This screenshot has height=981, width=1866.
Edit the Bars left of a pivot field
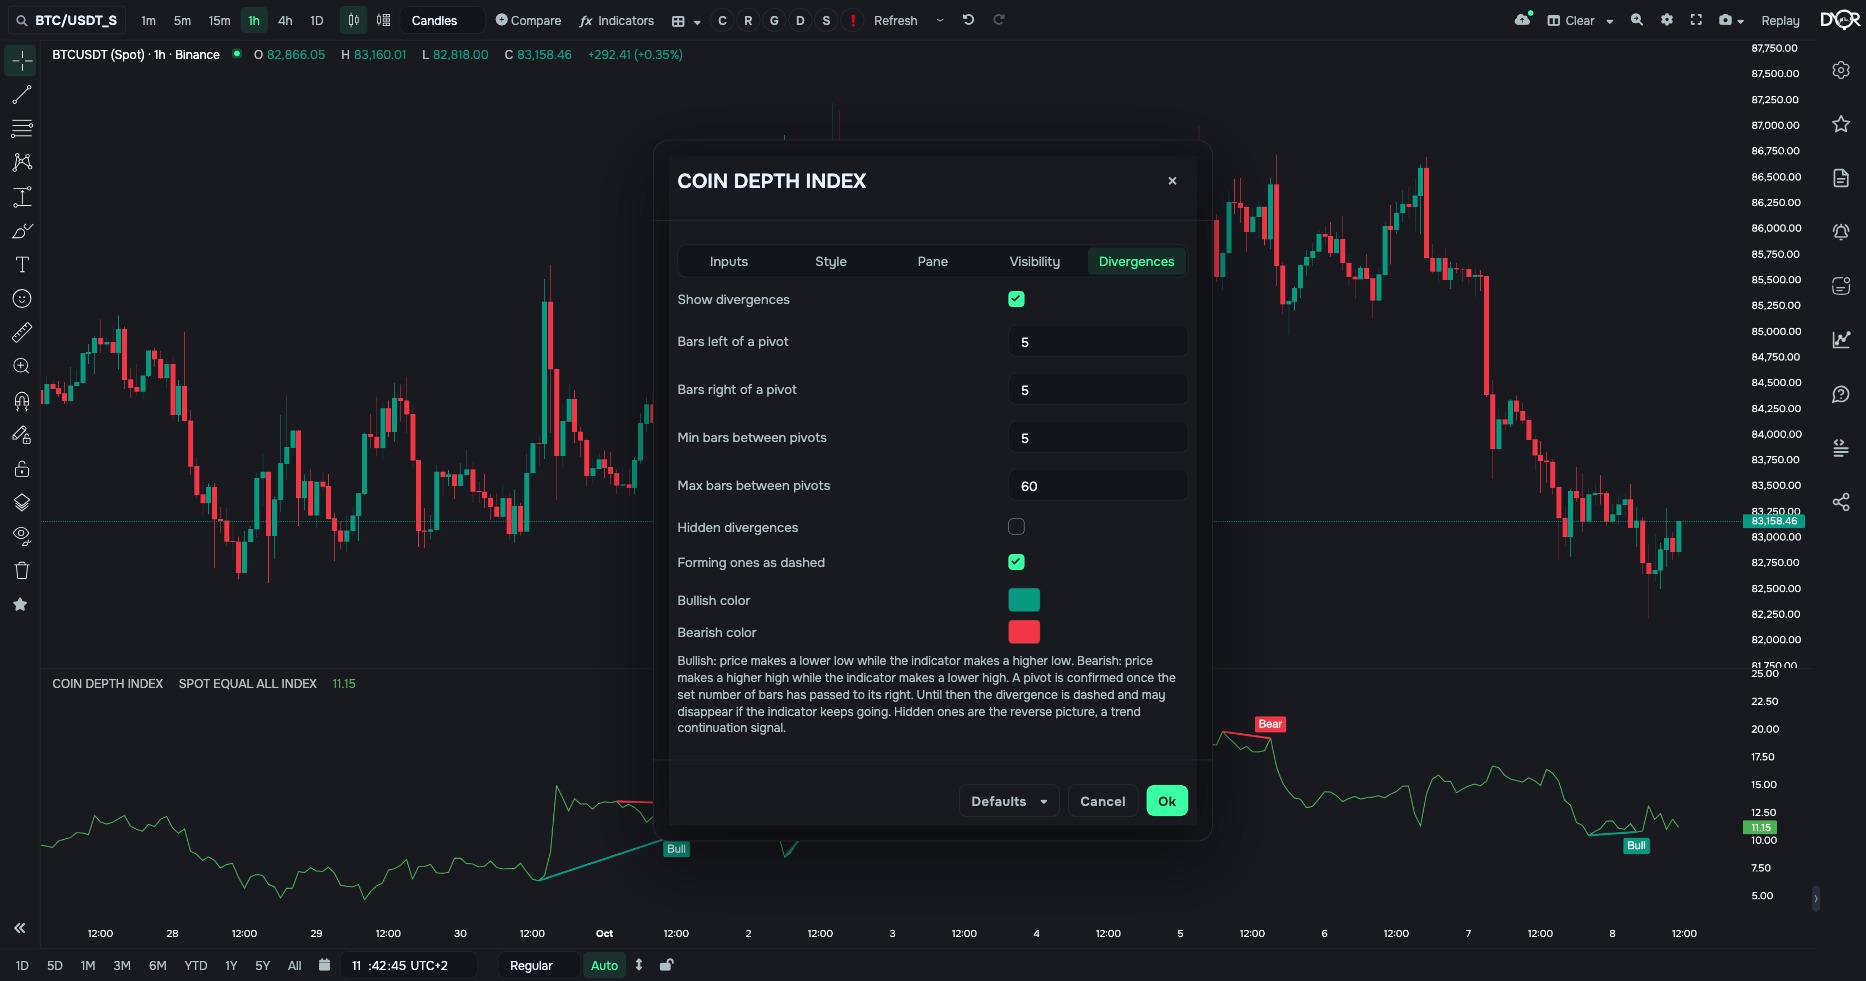1098,342
